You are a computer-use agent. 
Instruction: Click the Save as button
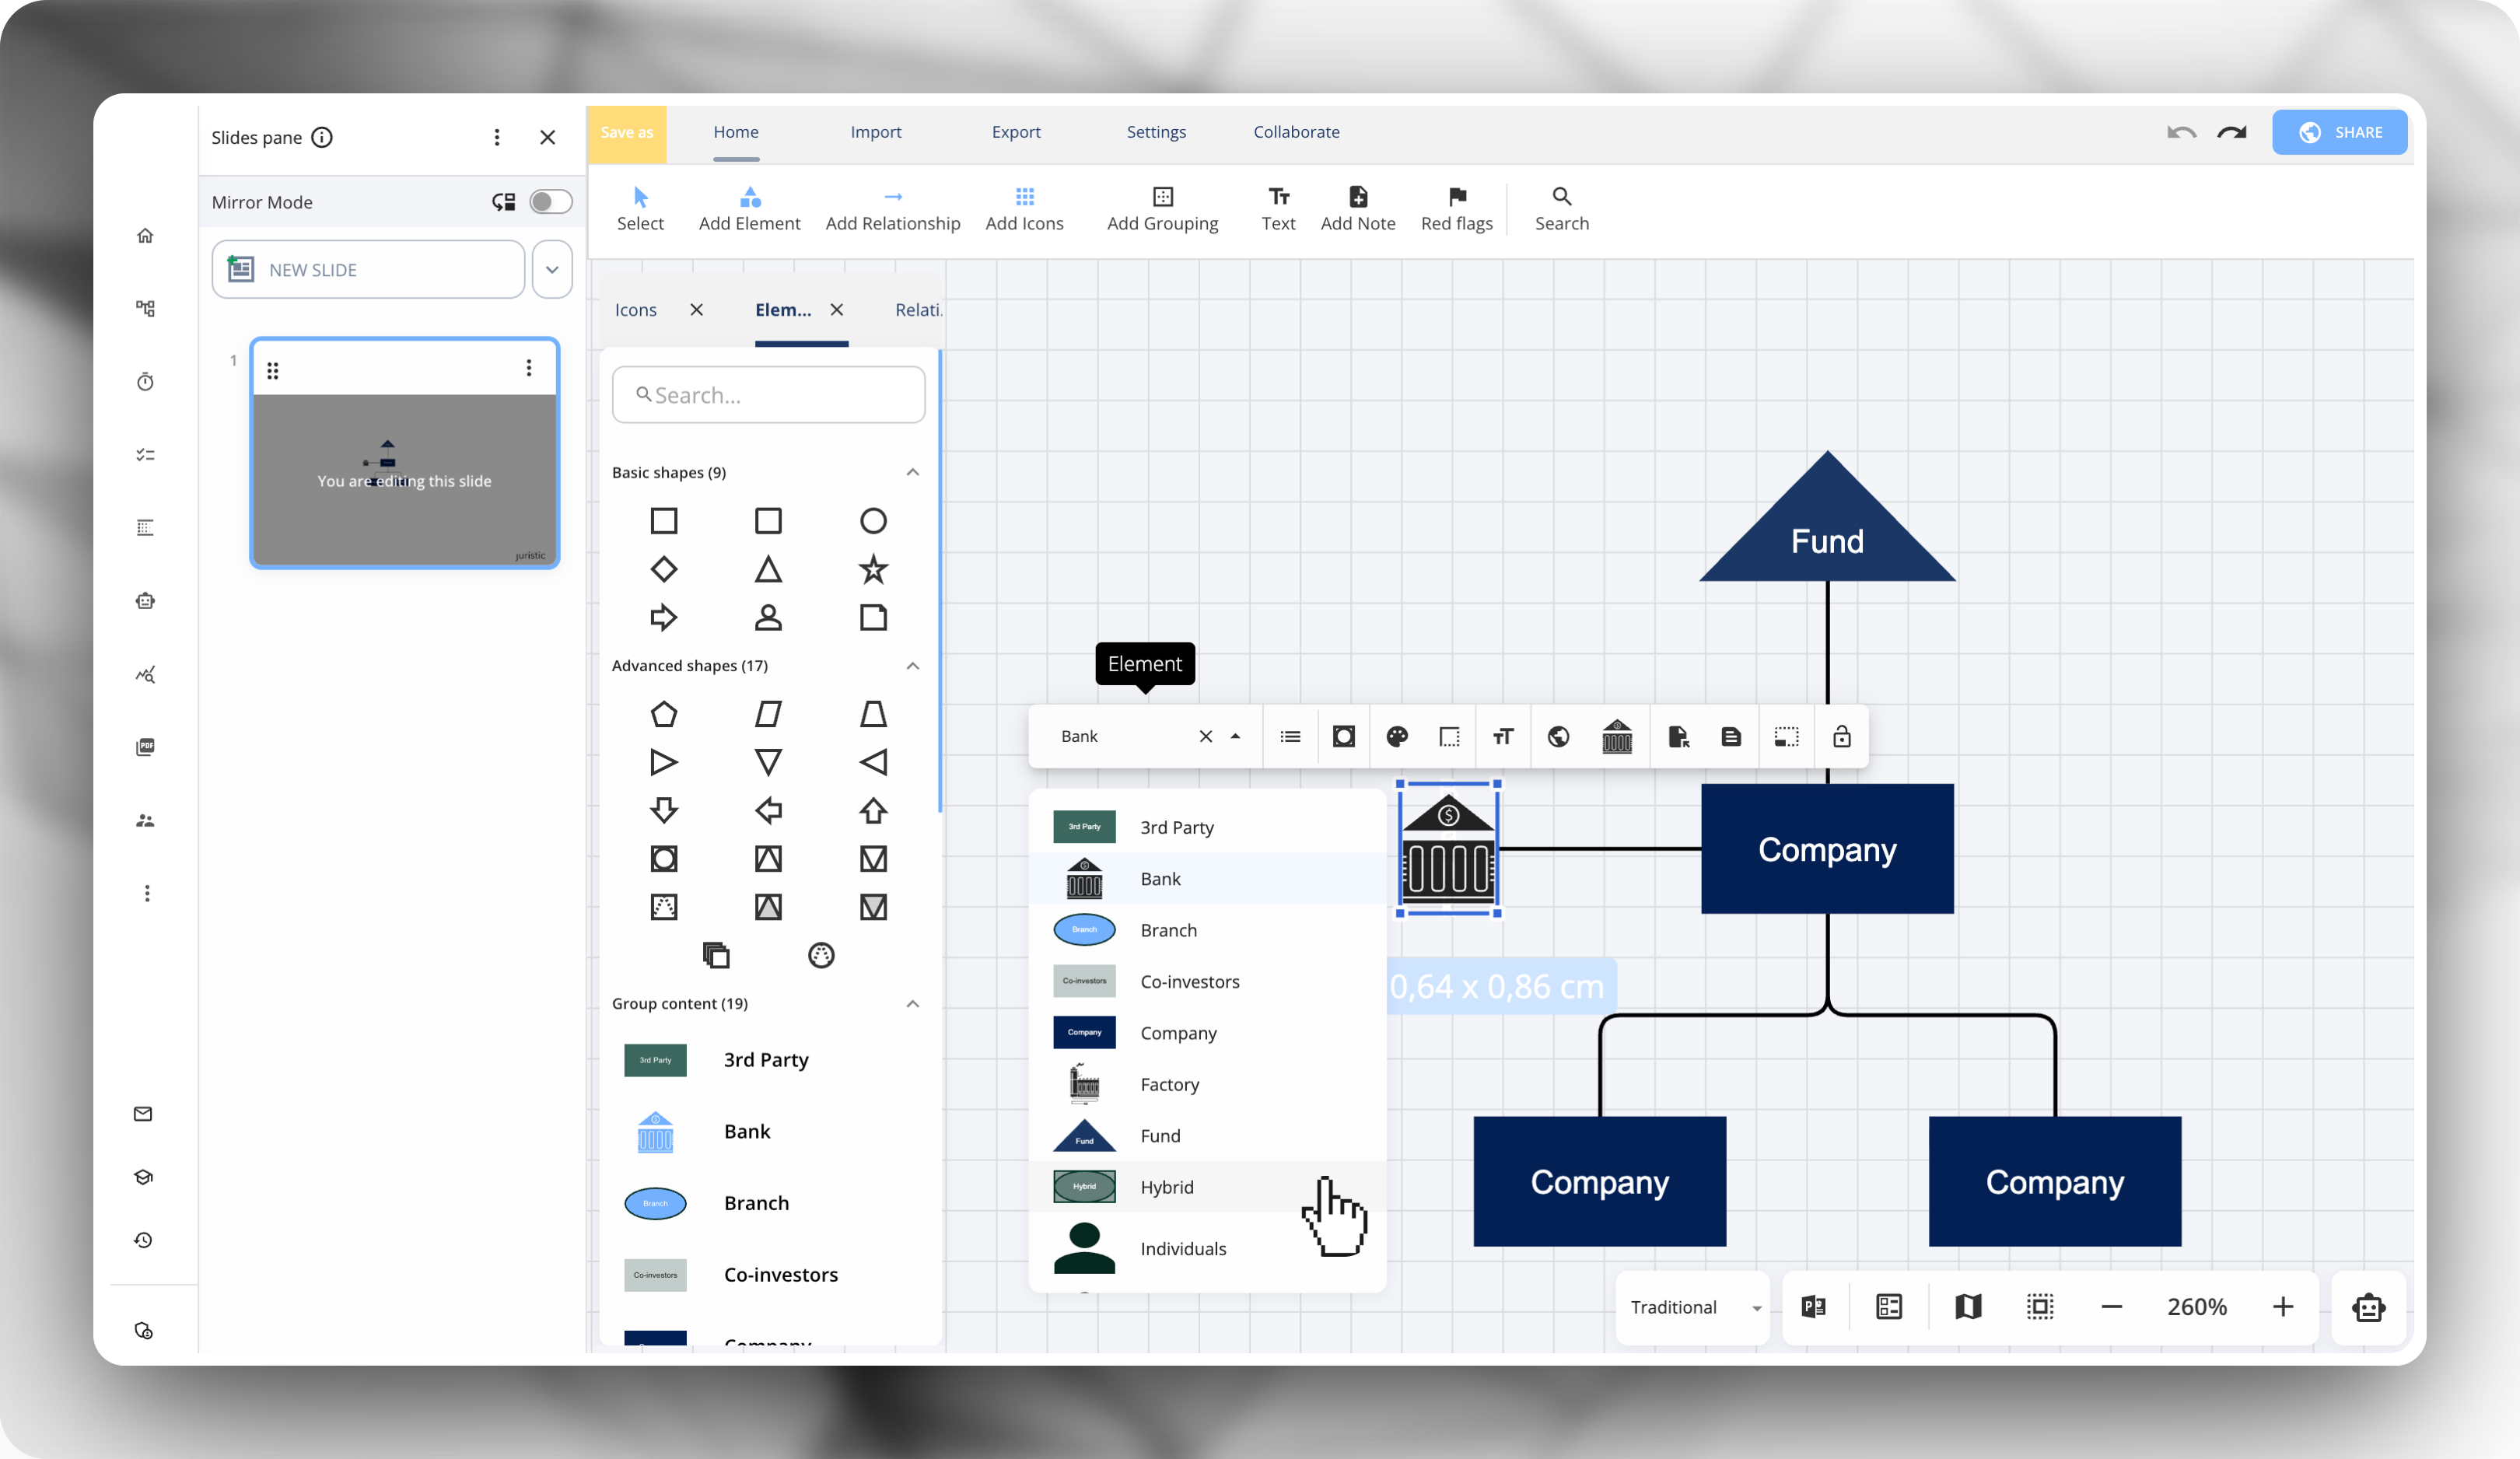click(x=626, y=132)
